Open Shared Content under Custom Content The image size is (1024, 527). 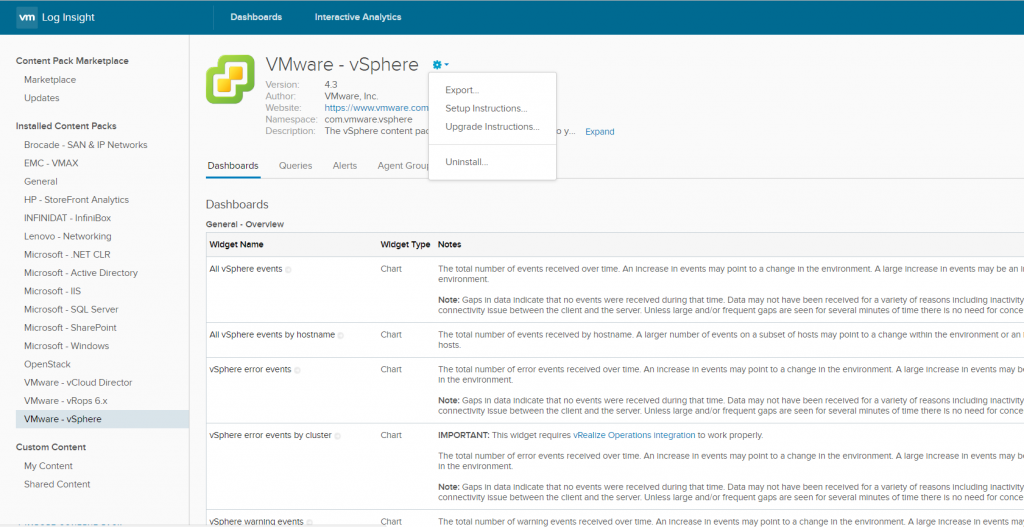[x=57, y=485]
